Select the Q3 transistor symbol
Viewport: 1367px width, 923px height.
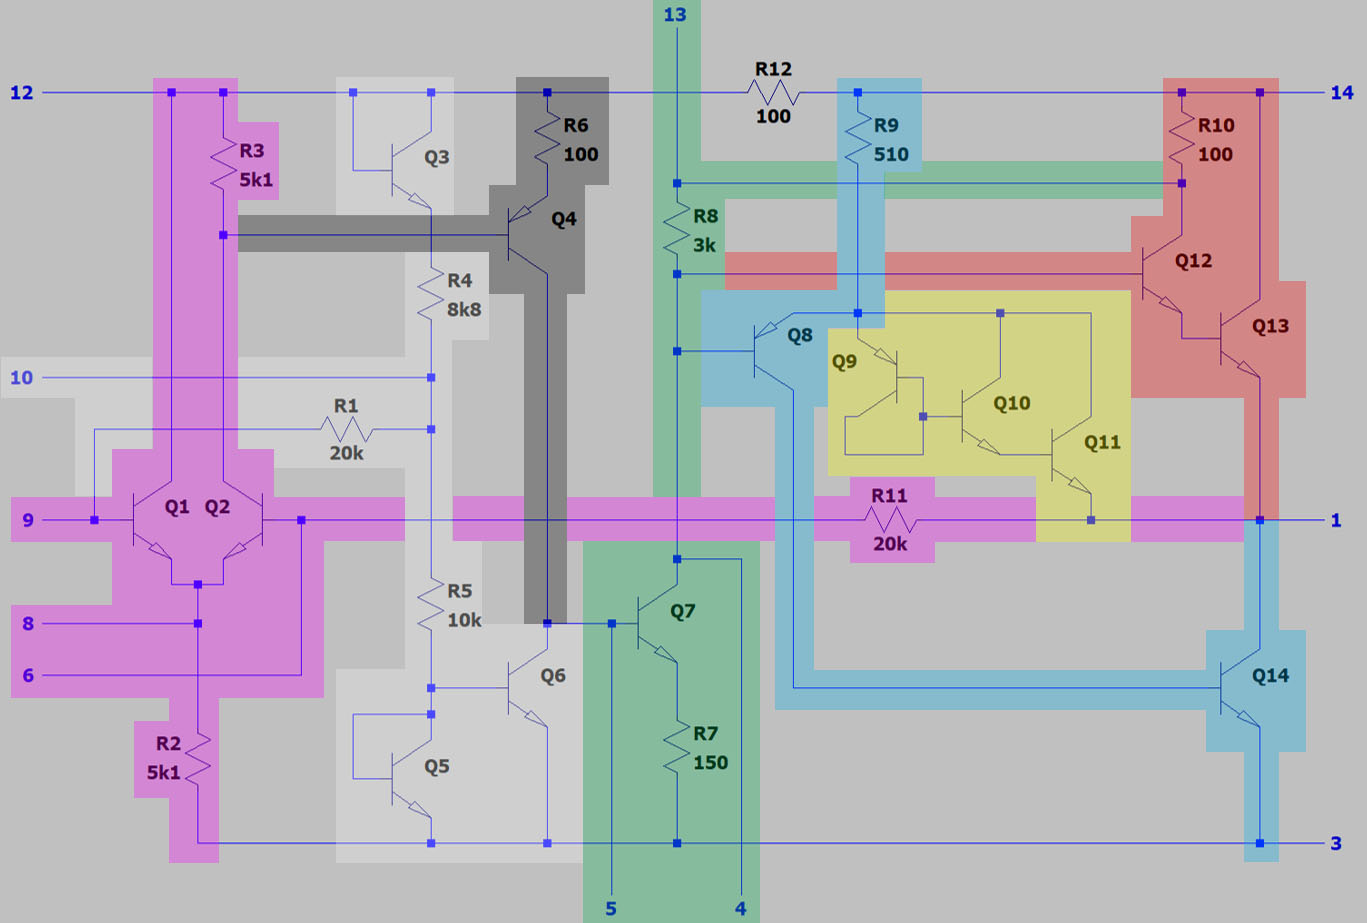[x=408, y=170]
